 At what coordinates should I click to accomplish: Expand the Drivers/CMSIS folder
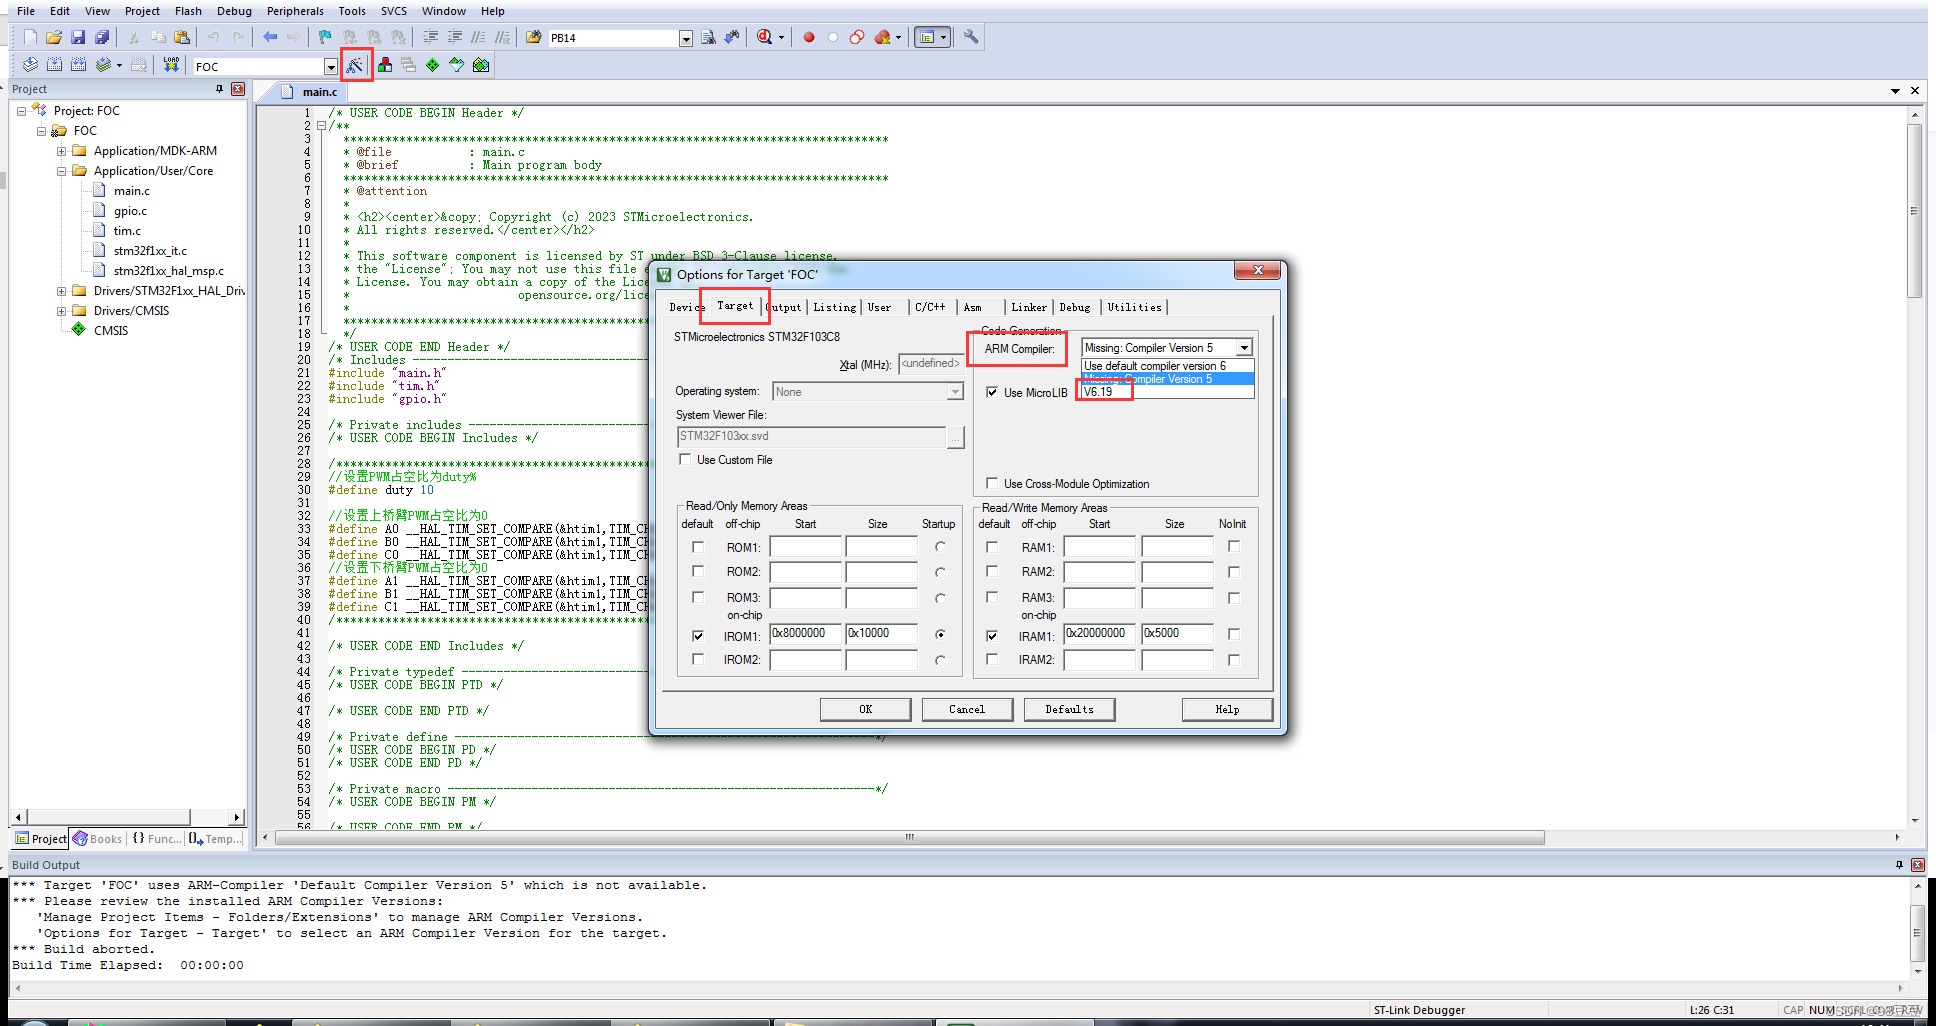(61, 311)
